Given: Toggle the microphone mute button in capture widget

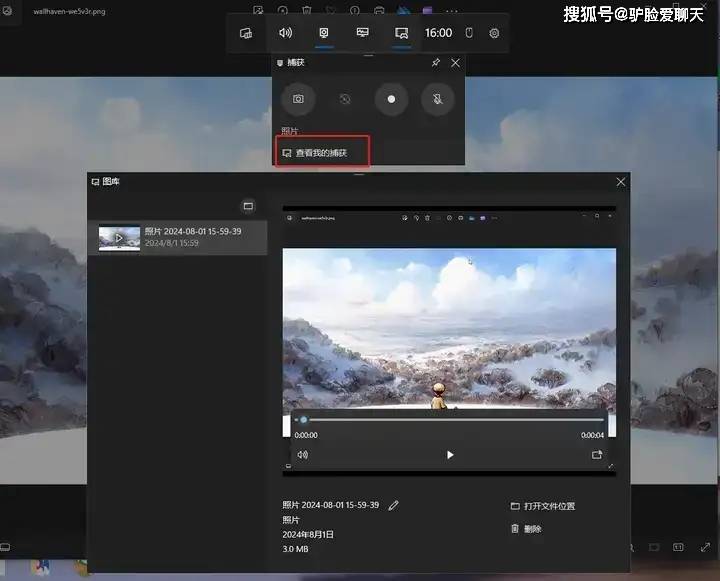Looking at the screenshot, I should click(438, 99).
